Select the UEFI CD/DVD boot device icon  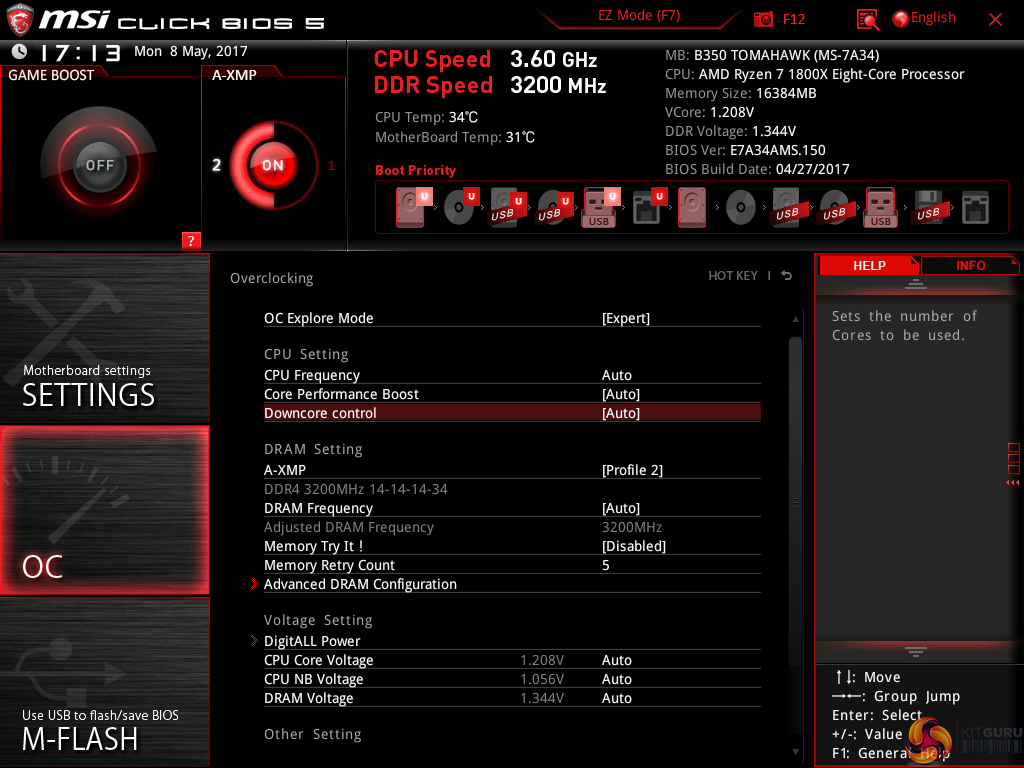(x=461, y=207)
